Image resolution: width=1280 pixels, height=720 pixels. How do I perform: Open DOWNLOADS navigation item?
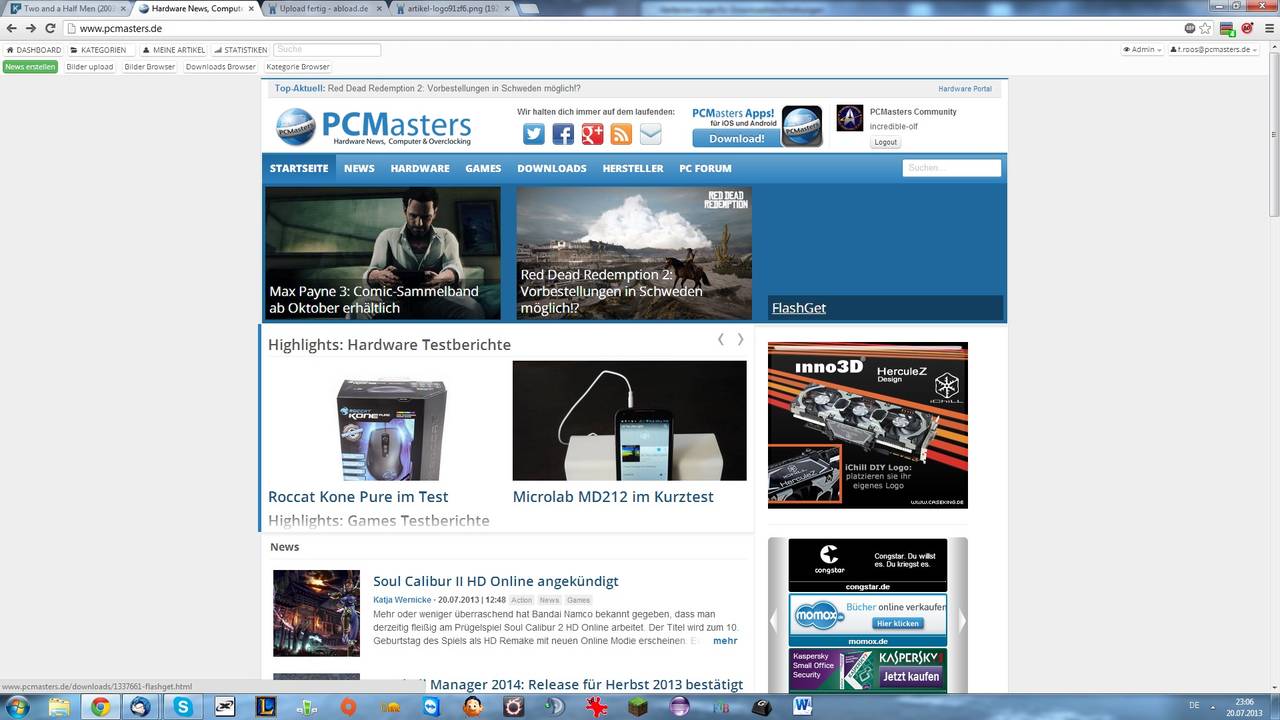pyautogui.click(x=552, y=168)
